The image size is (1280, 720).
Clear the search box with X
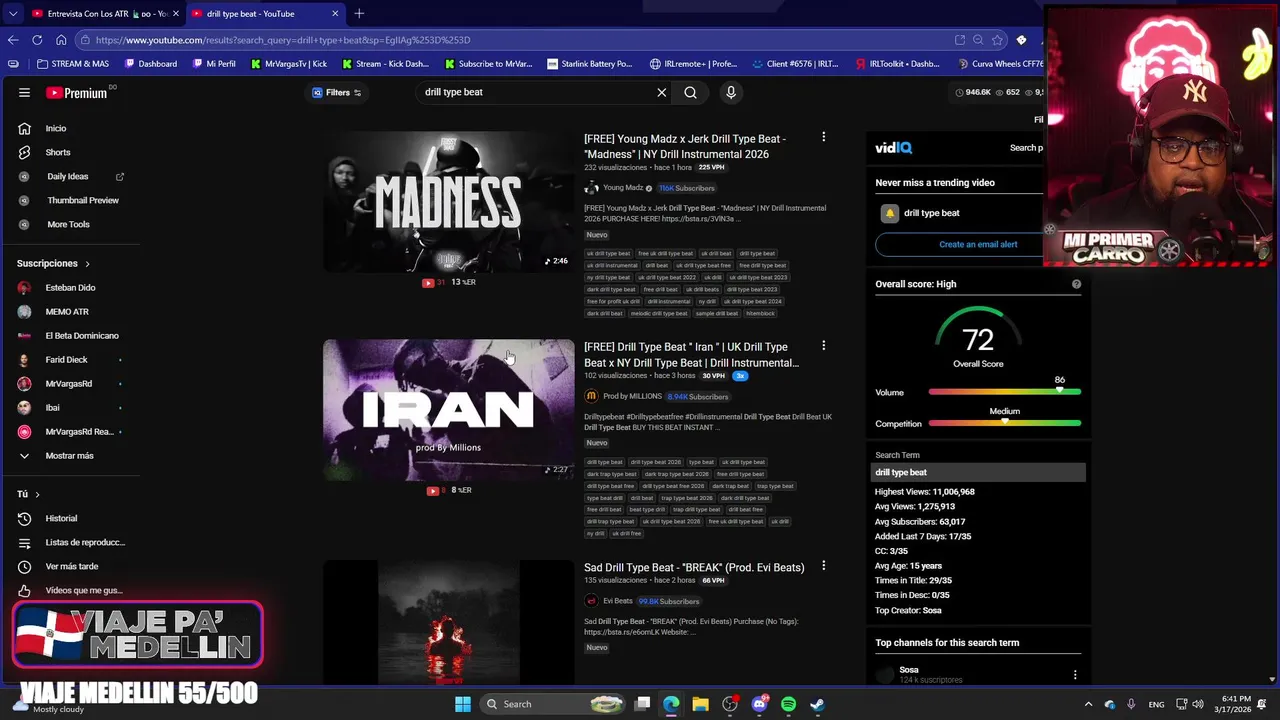pyautogui.click(x=661, y=92)
